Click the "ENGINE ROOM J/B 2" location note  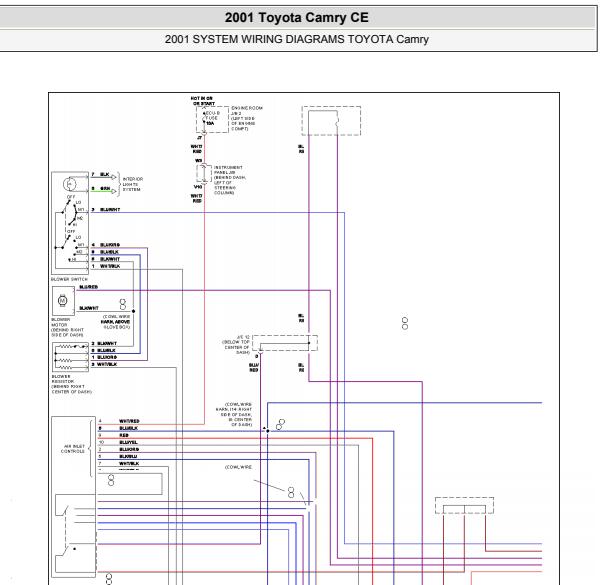click(246, 118)
